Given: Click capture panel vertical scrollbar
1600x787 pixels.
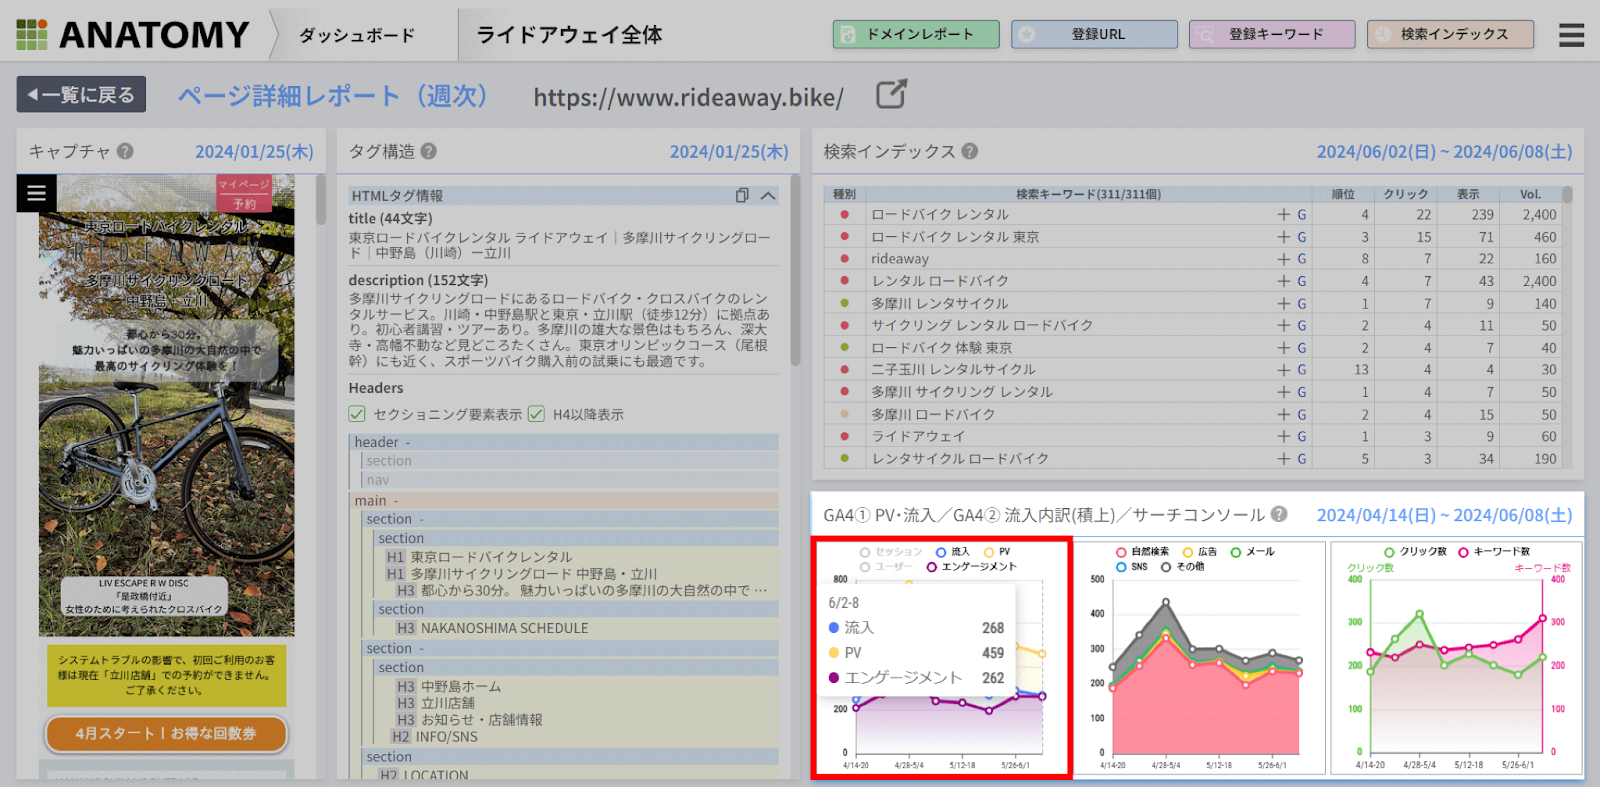Looking at the screenshot, I should (320, 200).
